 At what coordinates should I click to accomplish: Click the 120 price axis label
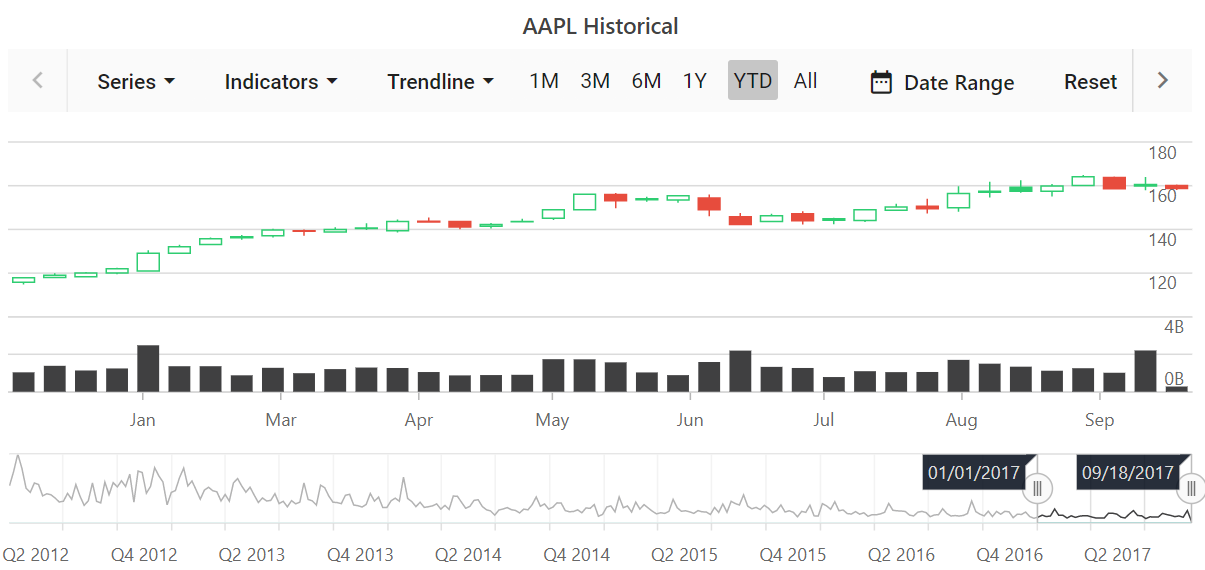click(x=1163, y=283)
